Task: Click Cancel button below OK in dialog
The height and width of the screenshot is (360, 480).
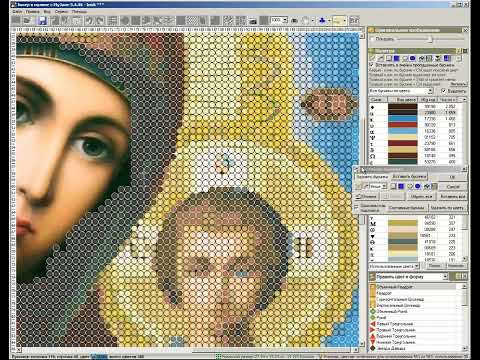Action: coord(452,186)
